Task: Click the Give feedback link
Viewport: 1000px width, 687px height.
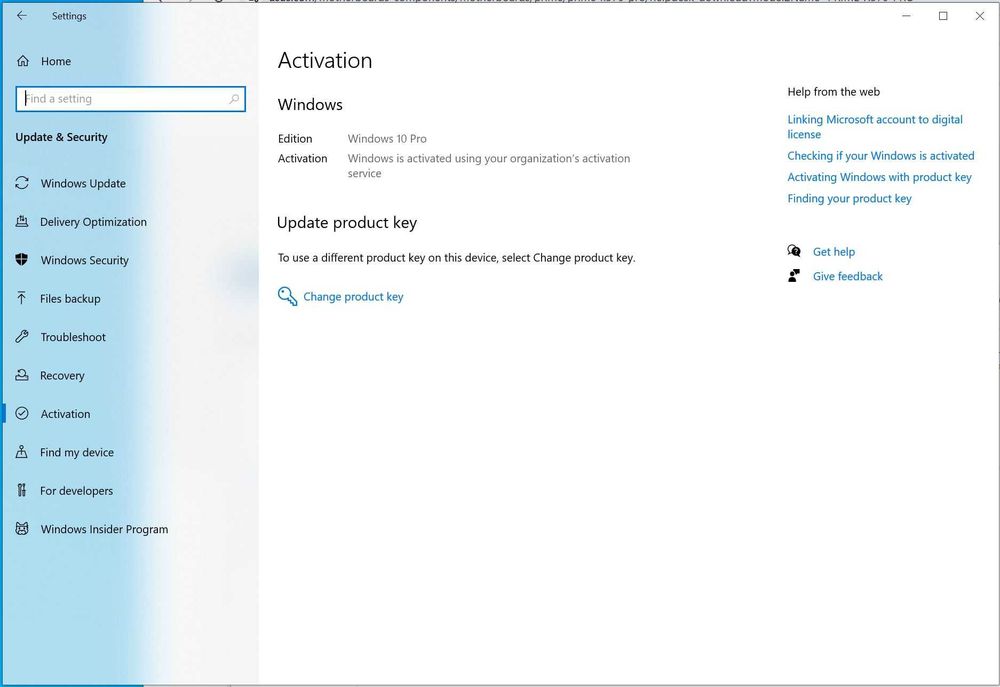Action: (x=848, y=276)
